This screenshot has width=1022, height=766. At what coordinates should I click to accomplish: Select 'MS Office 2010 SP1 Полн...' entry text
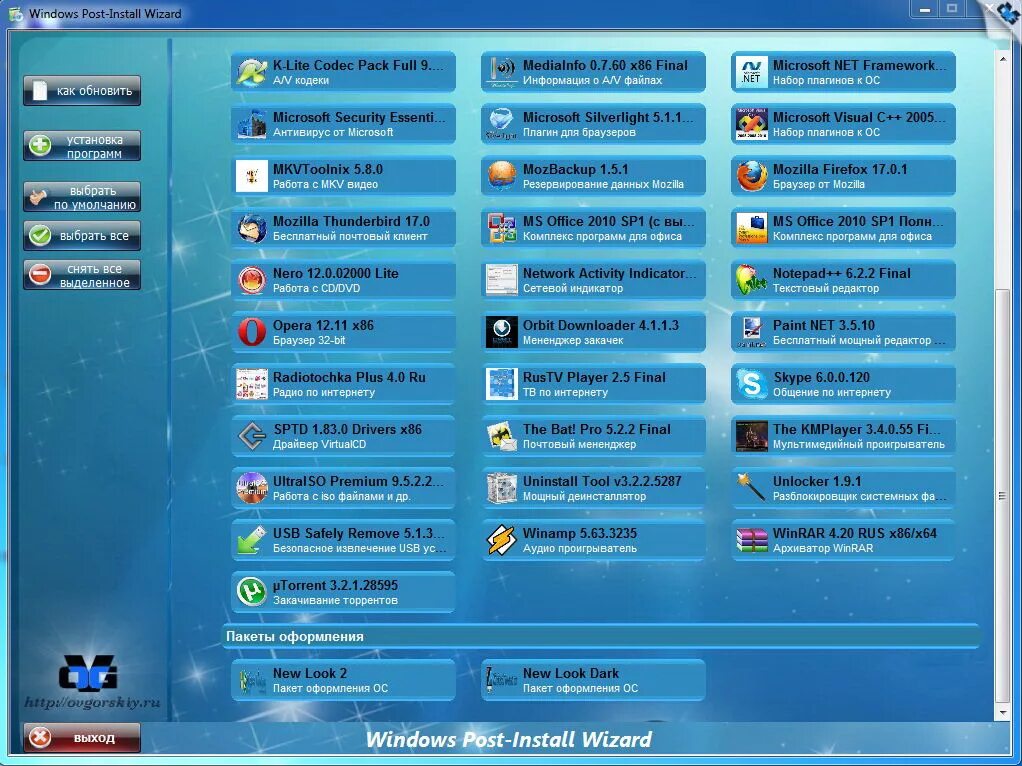coord(858,221)
